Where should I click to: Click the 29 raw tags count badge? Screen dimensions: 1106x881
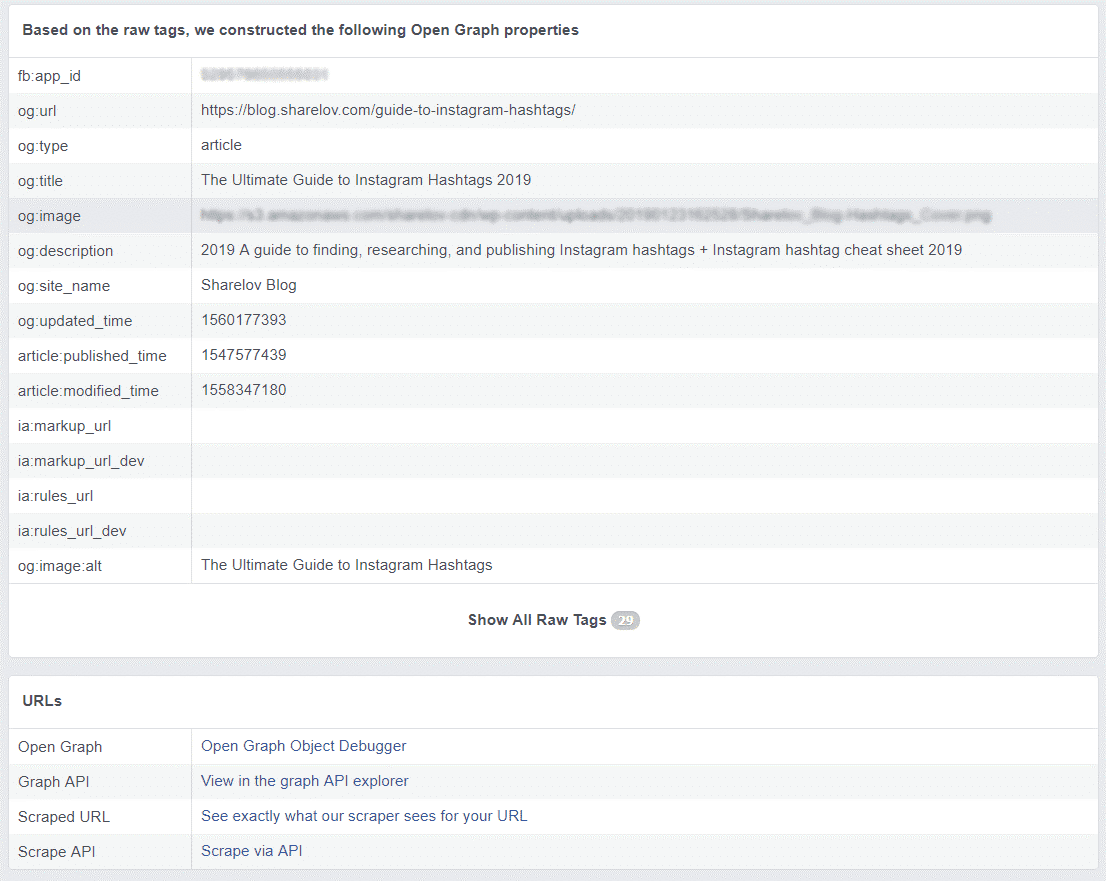click(625, 621)
